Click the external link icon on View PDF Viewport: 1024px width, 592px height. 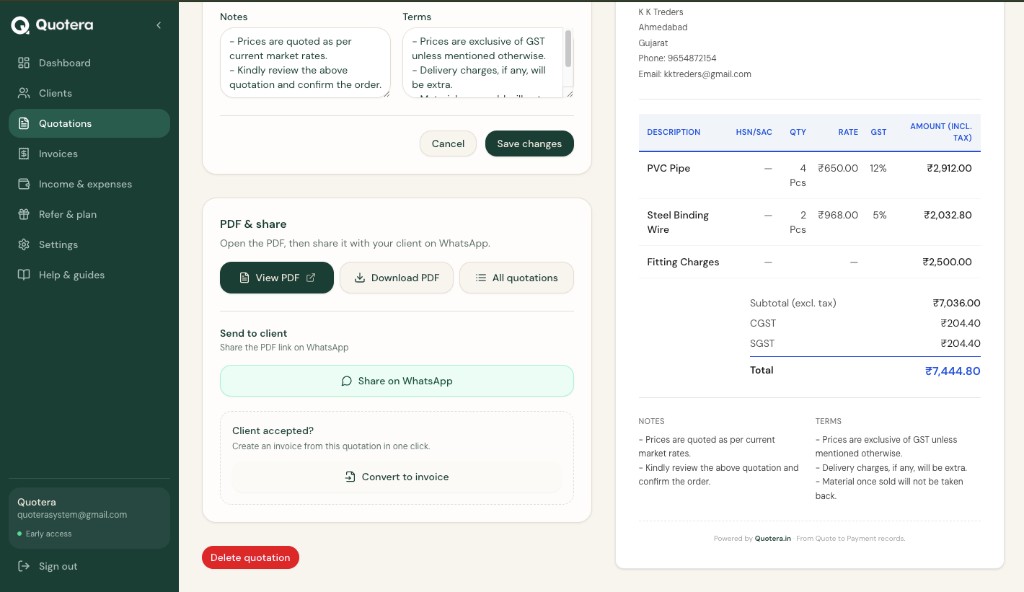pos(311,278)
